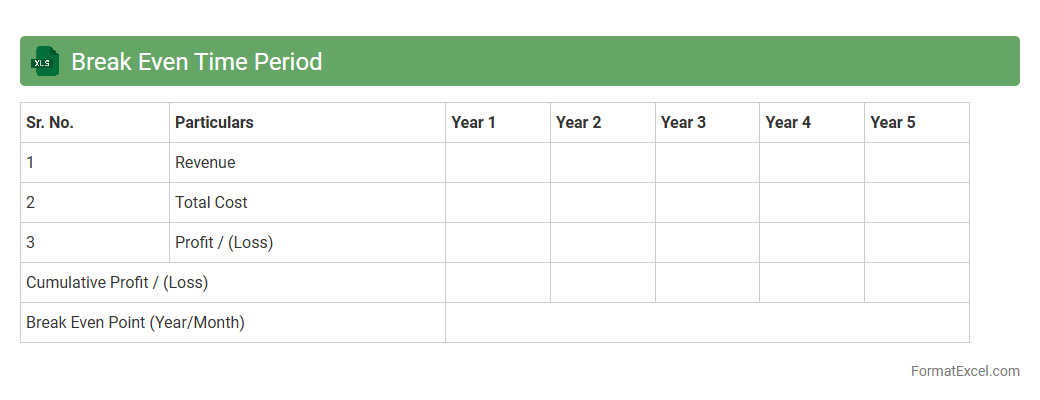Viewport: 1040px width, 400px height.
Task: Click the Total Cost cell under Year 3
Action: (x=707, y=203)
